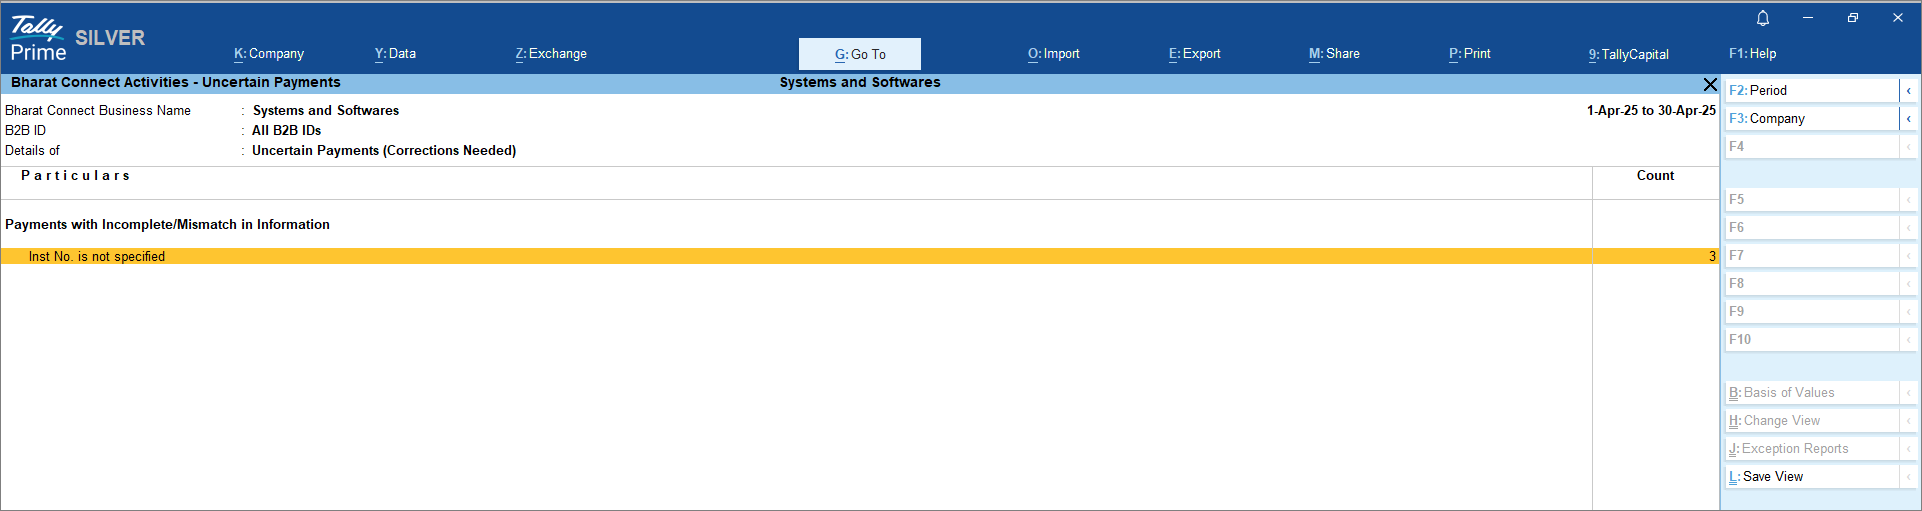Open TallyCapital from the top bar
The width and height of the screenshot is (1922, 511).
1628,54
